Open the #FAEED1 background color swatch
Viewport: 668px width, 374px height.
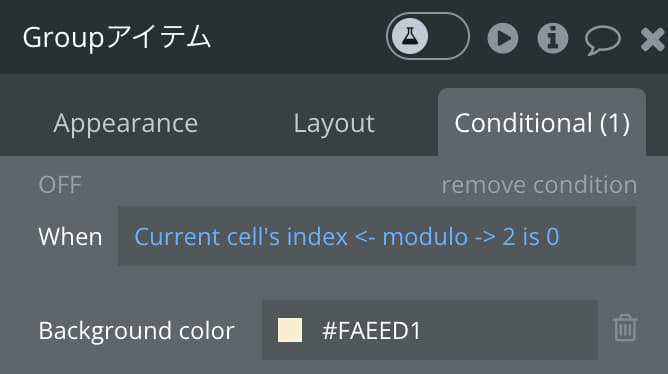290,330
